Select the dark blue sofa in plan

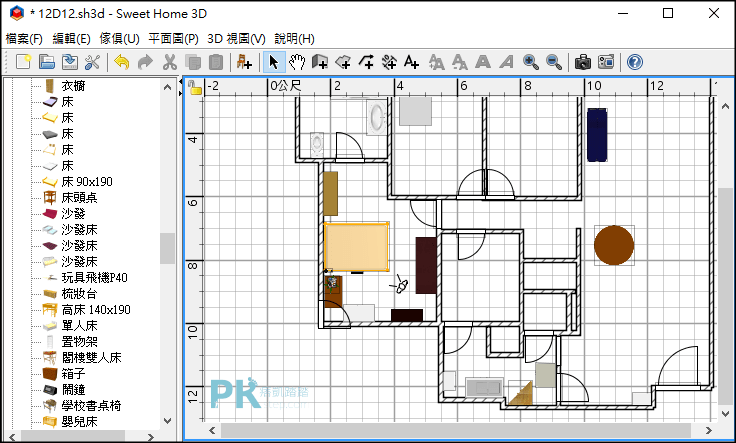597,135
